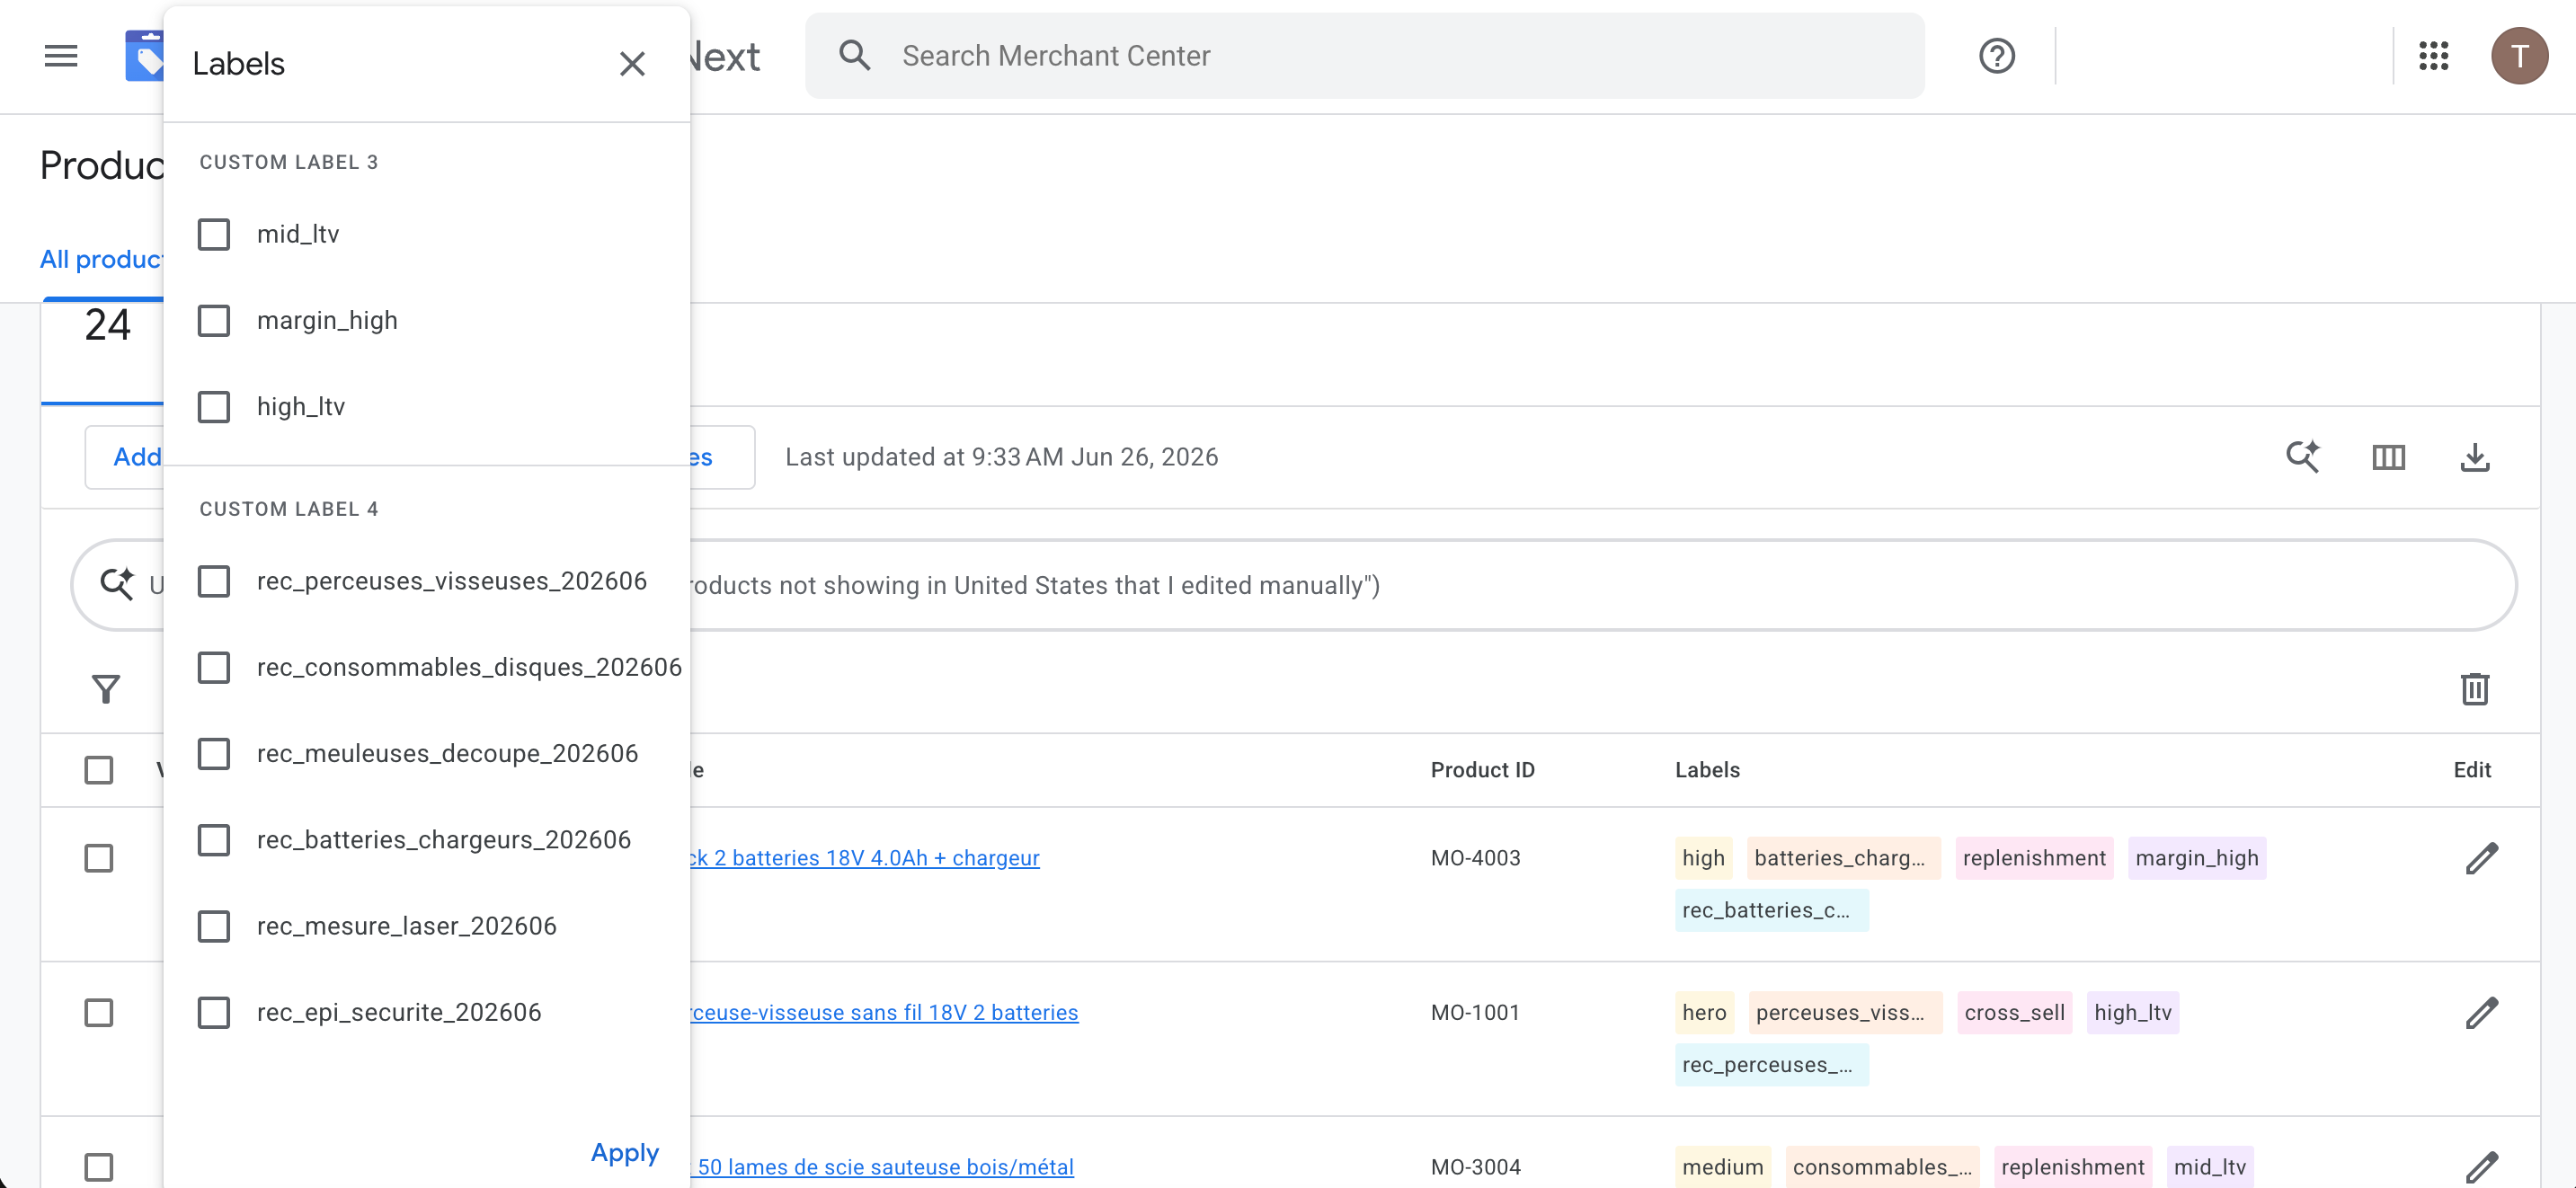This screenshot has height=1188, width=2576.
Task: Click the 'rec_perceuses_…' label chip
Action: pyautogui.click(x=1771, y=1065)
